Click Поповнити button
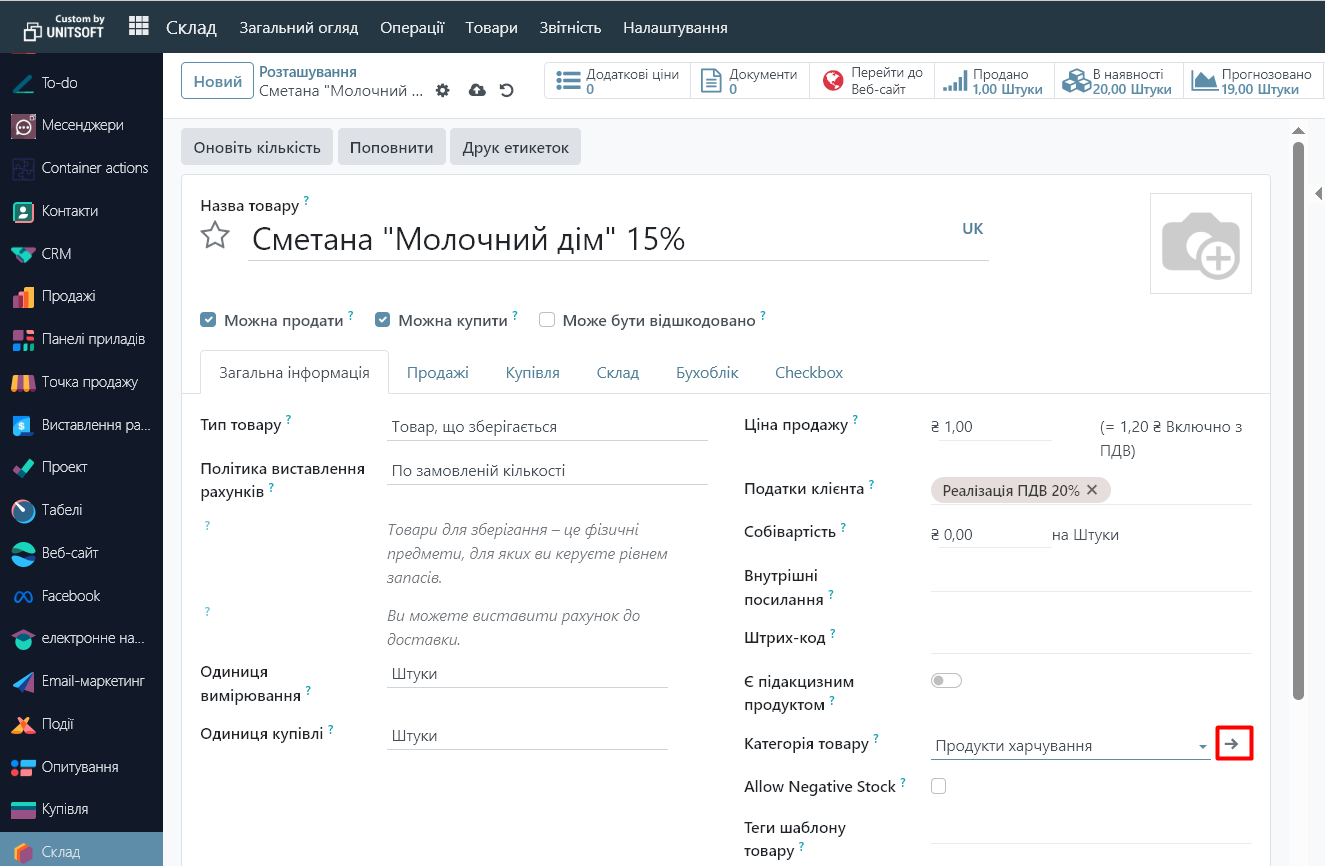Screen dimensions: 1325x866 pos(391,147)
